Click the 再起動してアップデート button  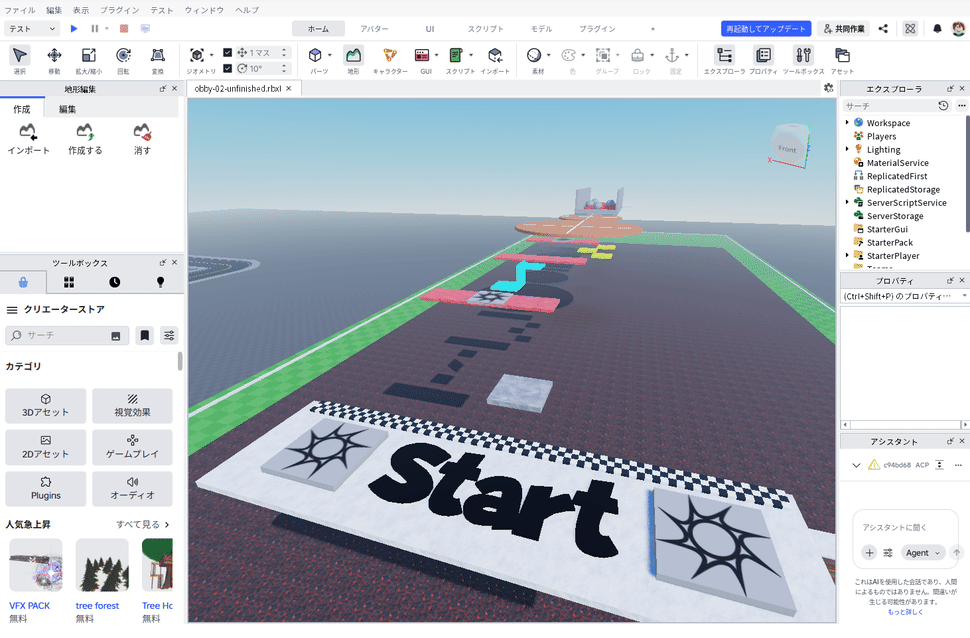(766, 28)
